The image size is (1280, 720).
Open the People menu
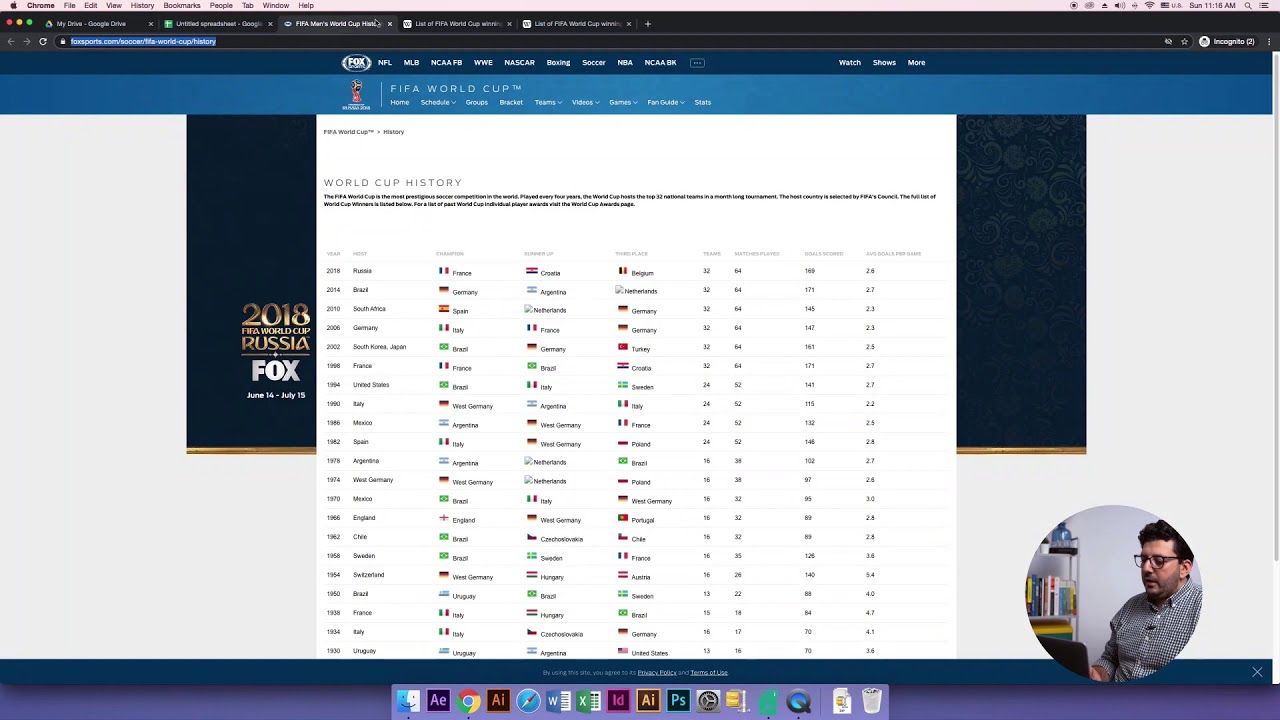221,5
